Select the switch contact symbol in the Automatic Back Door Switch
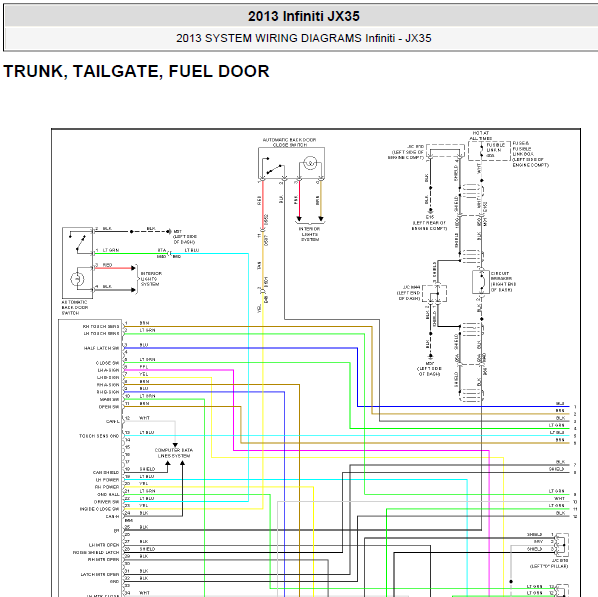 (x=78, y=243)
